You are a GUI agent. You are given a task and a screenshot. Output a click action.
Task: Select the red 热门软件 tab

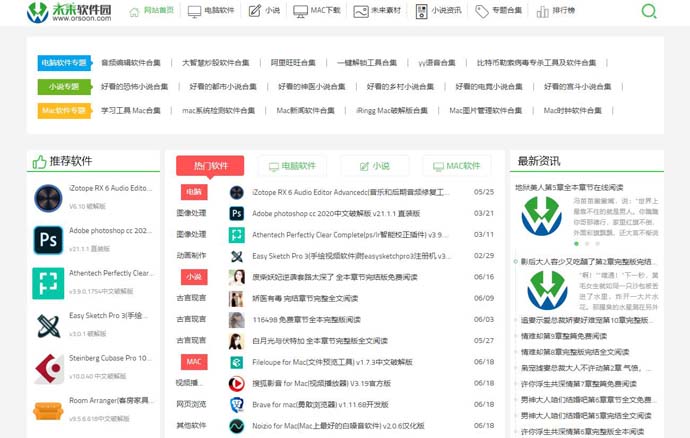(210, 166)
